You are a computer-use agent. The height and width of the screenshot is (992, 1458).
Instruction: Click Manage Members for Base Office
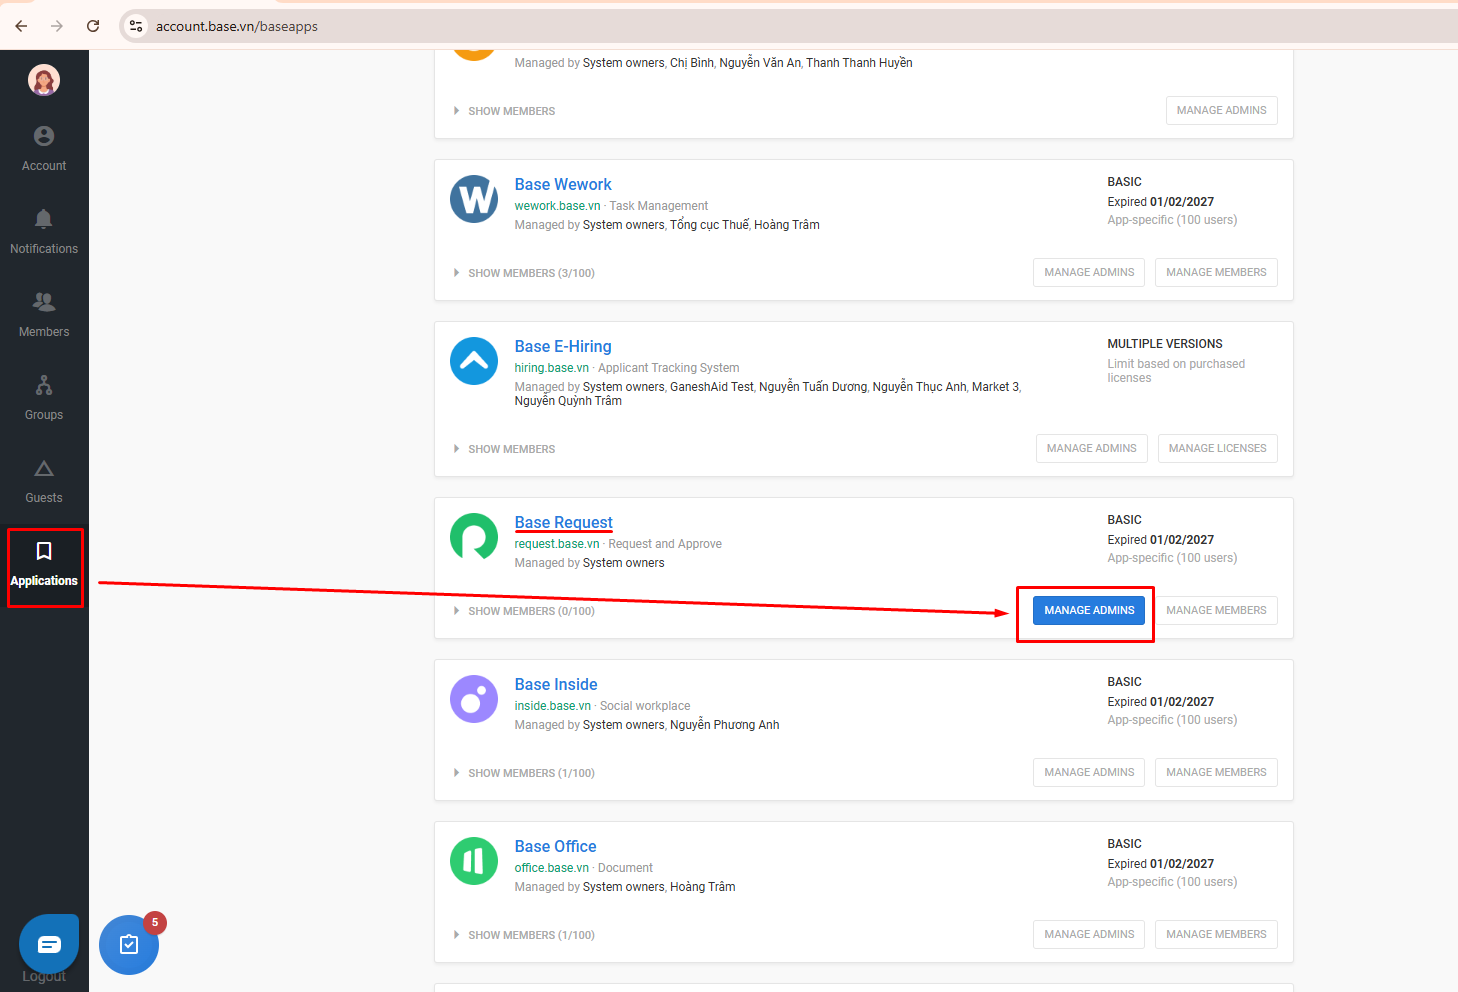tap(1216, 934)
